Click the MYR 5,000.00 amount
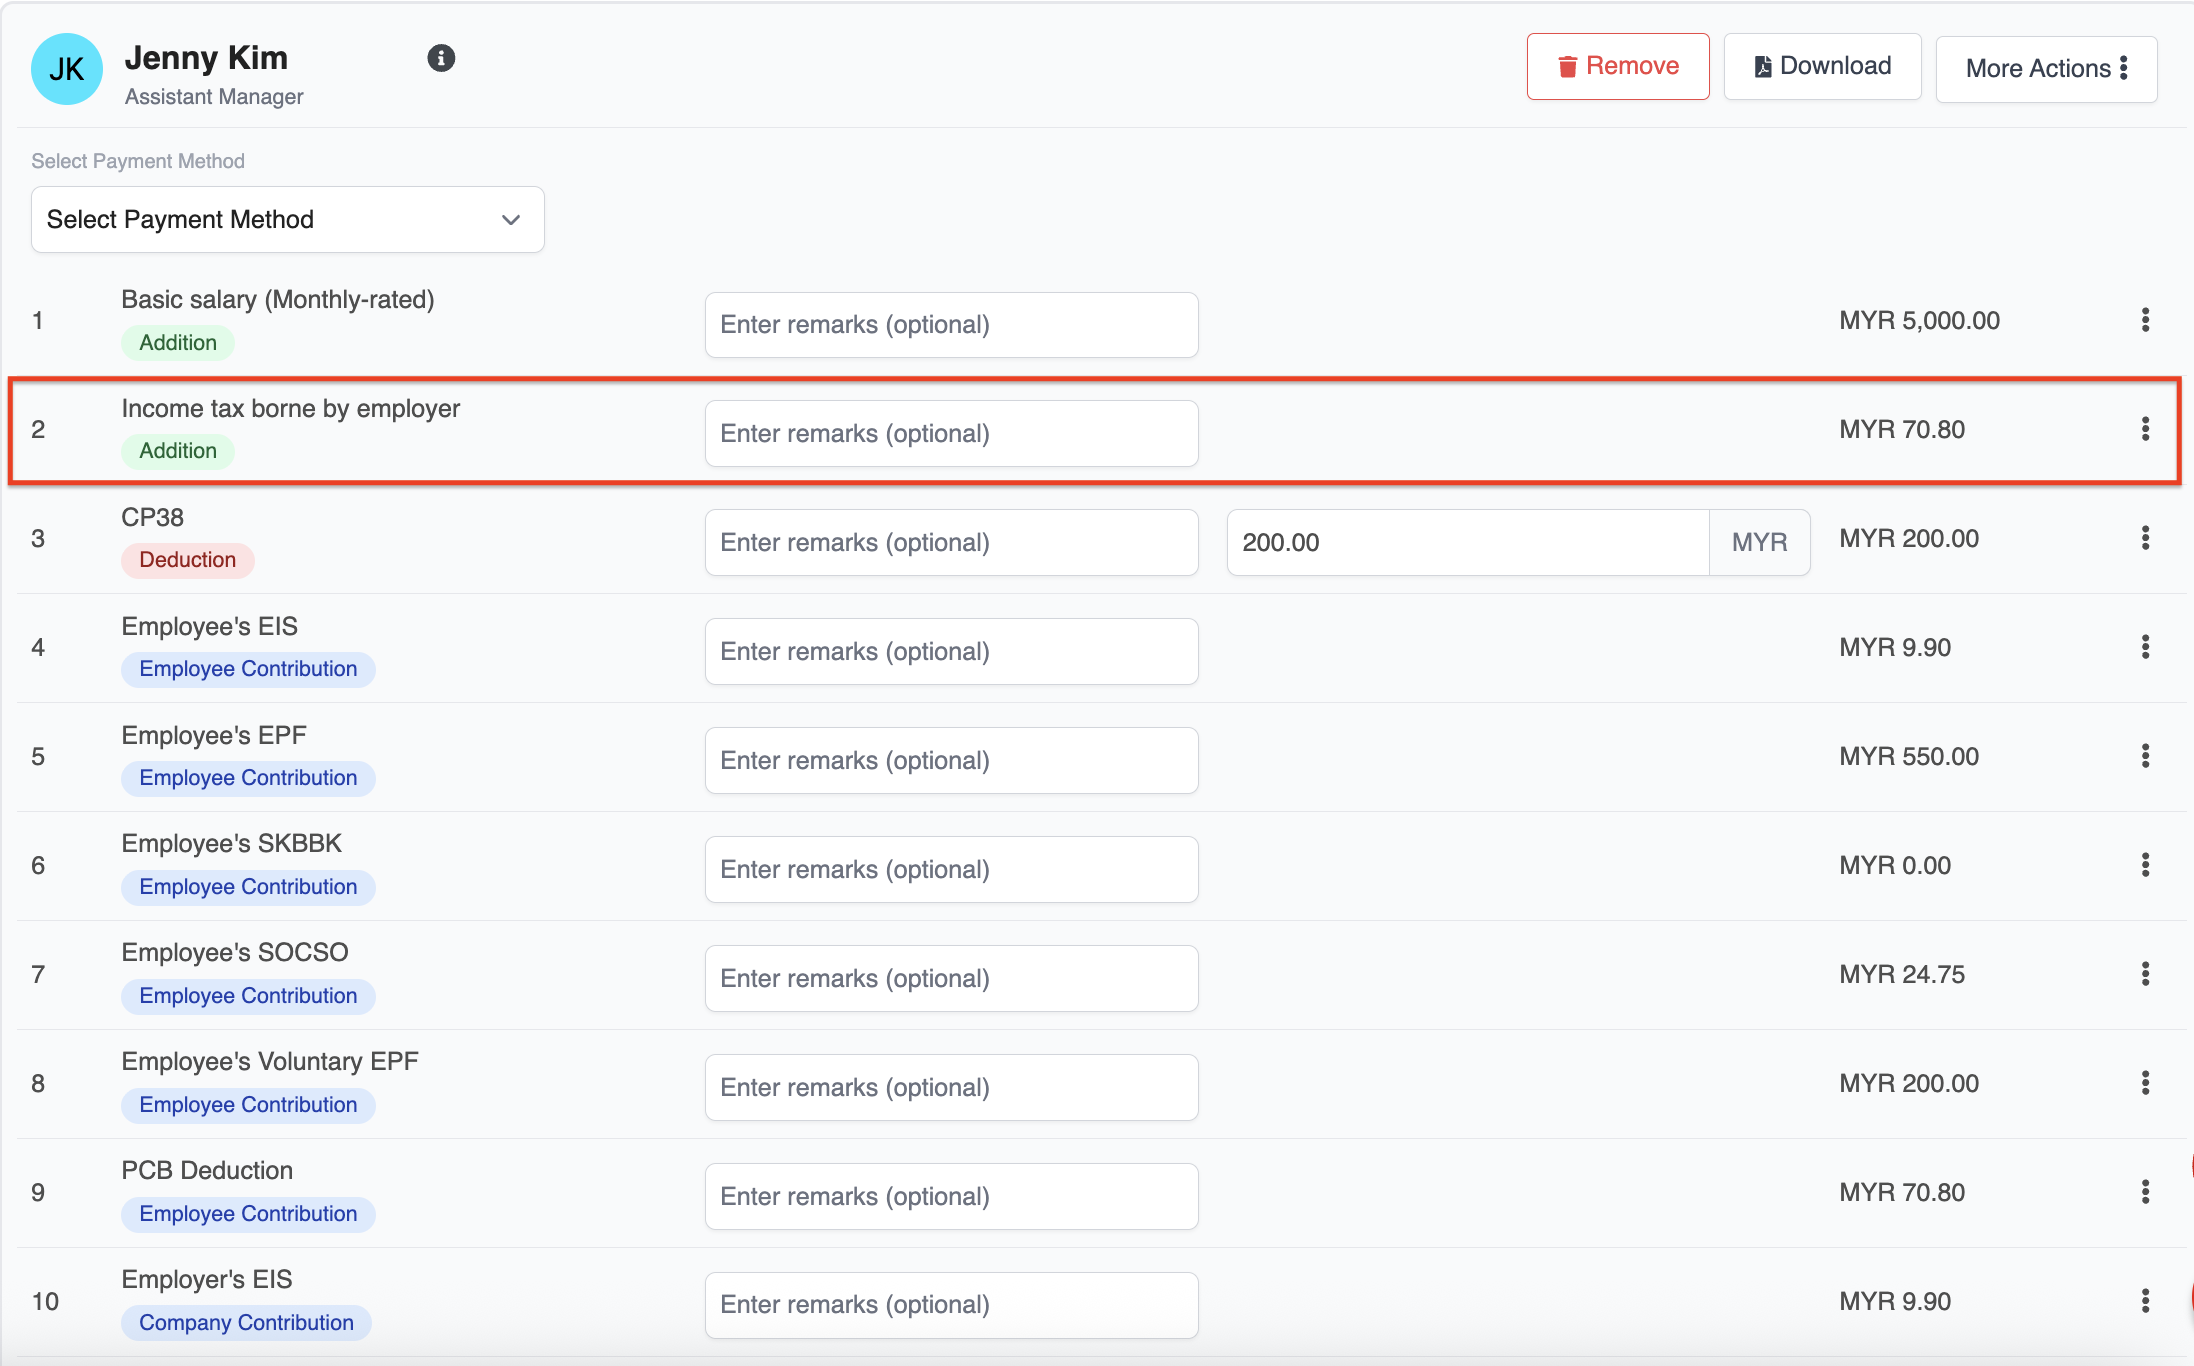The height and width of the screenshot is (1366, 2194). click(x=1920, y=321)
